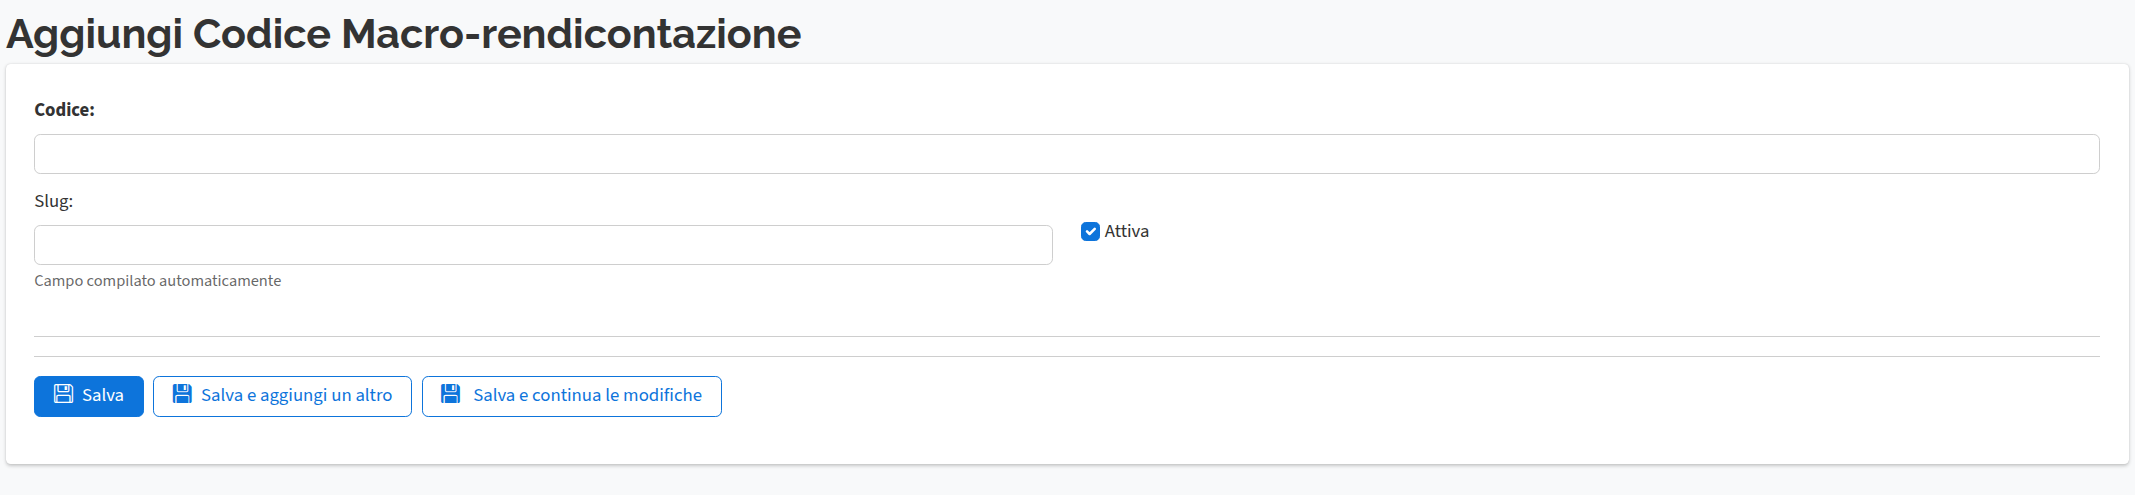The width and height of the screenshot is (2135, 495).
Task: Click the 'Campo compilato automaticamente' help text
Action: [x=157, y=281]
